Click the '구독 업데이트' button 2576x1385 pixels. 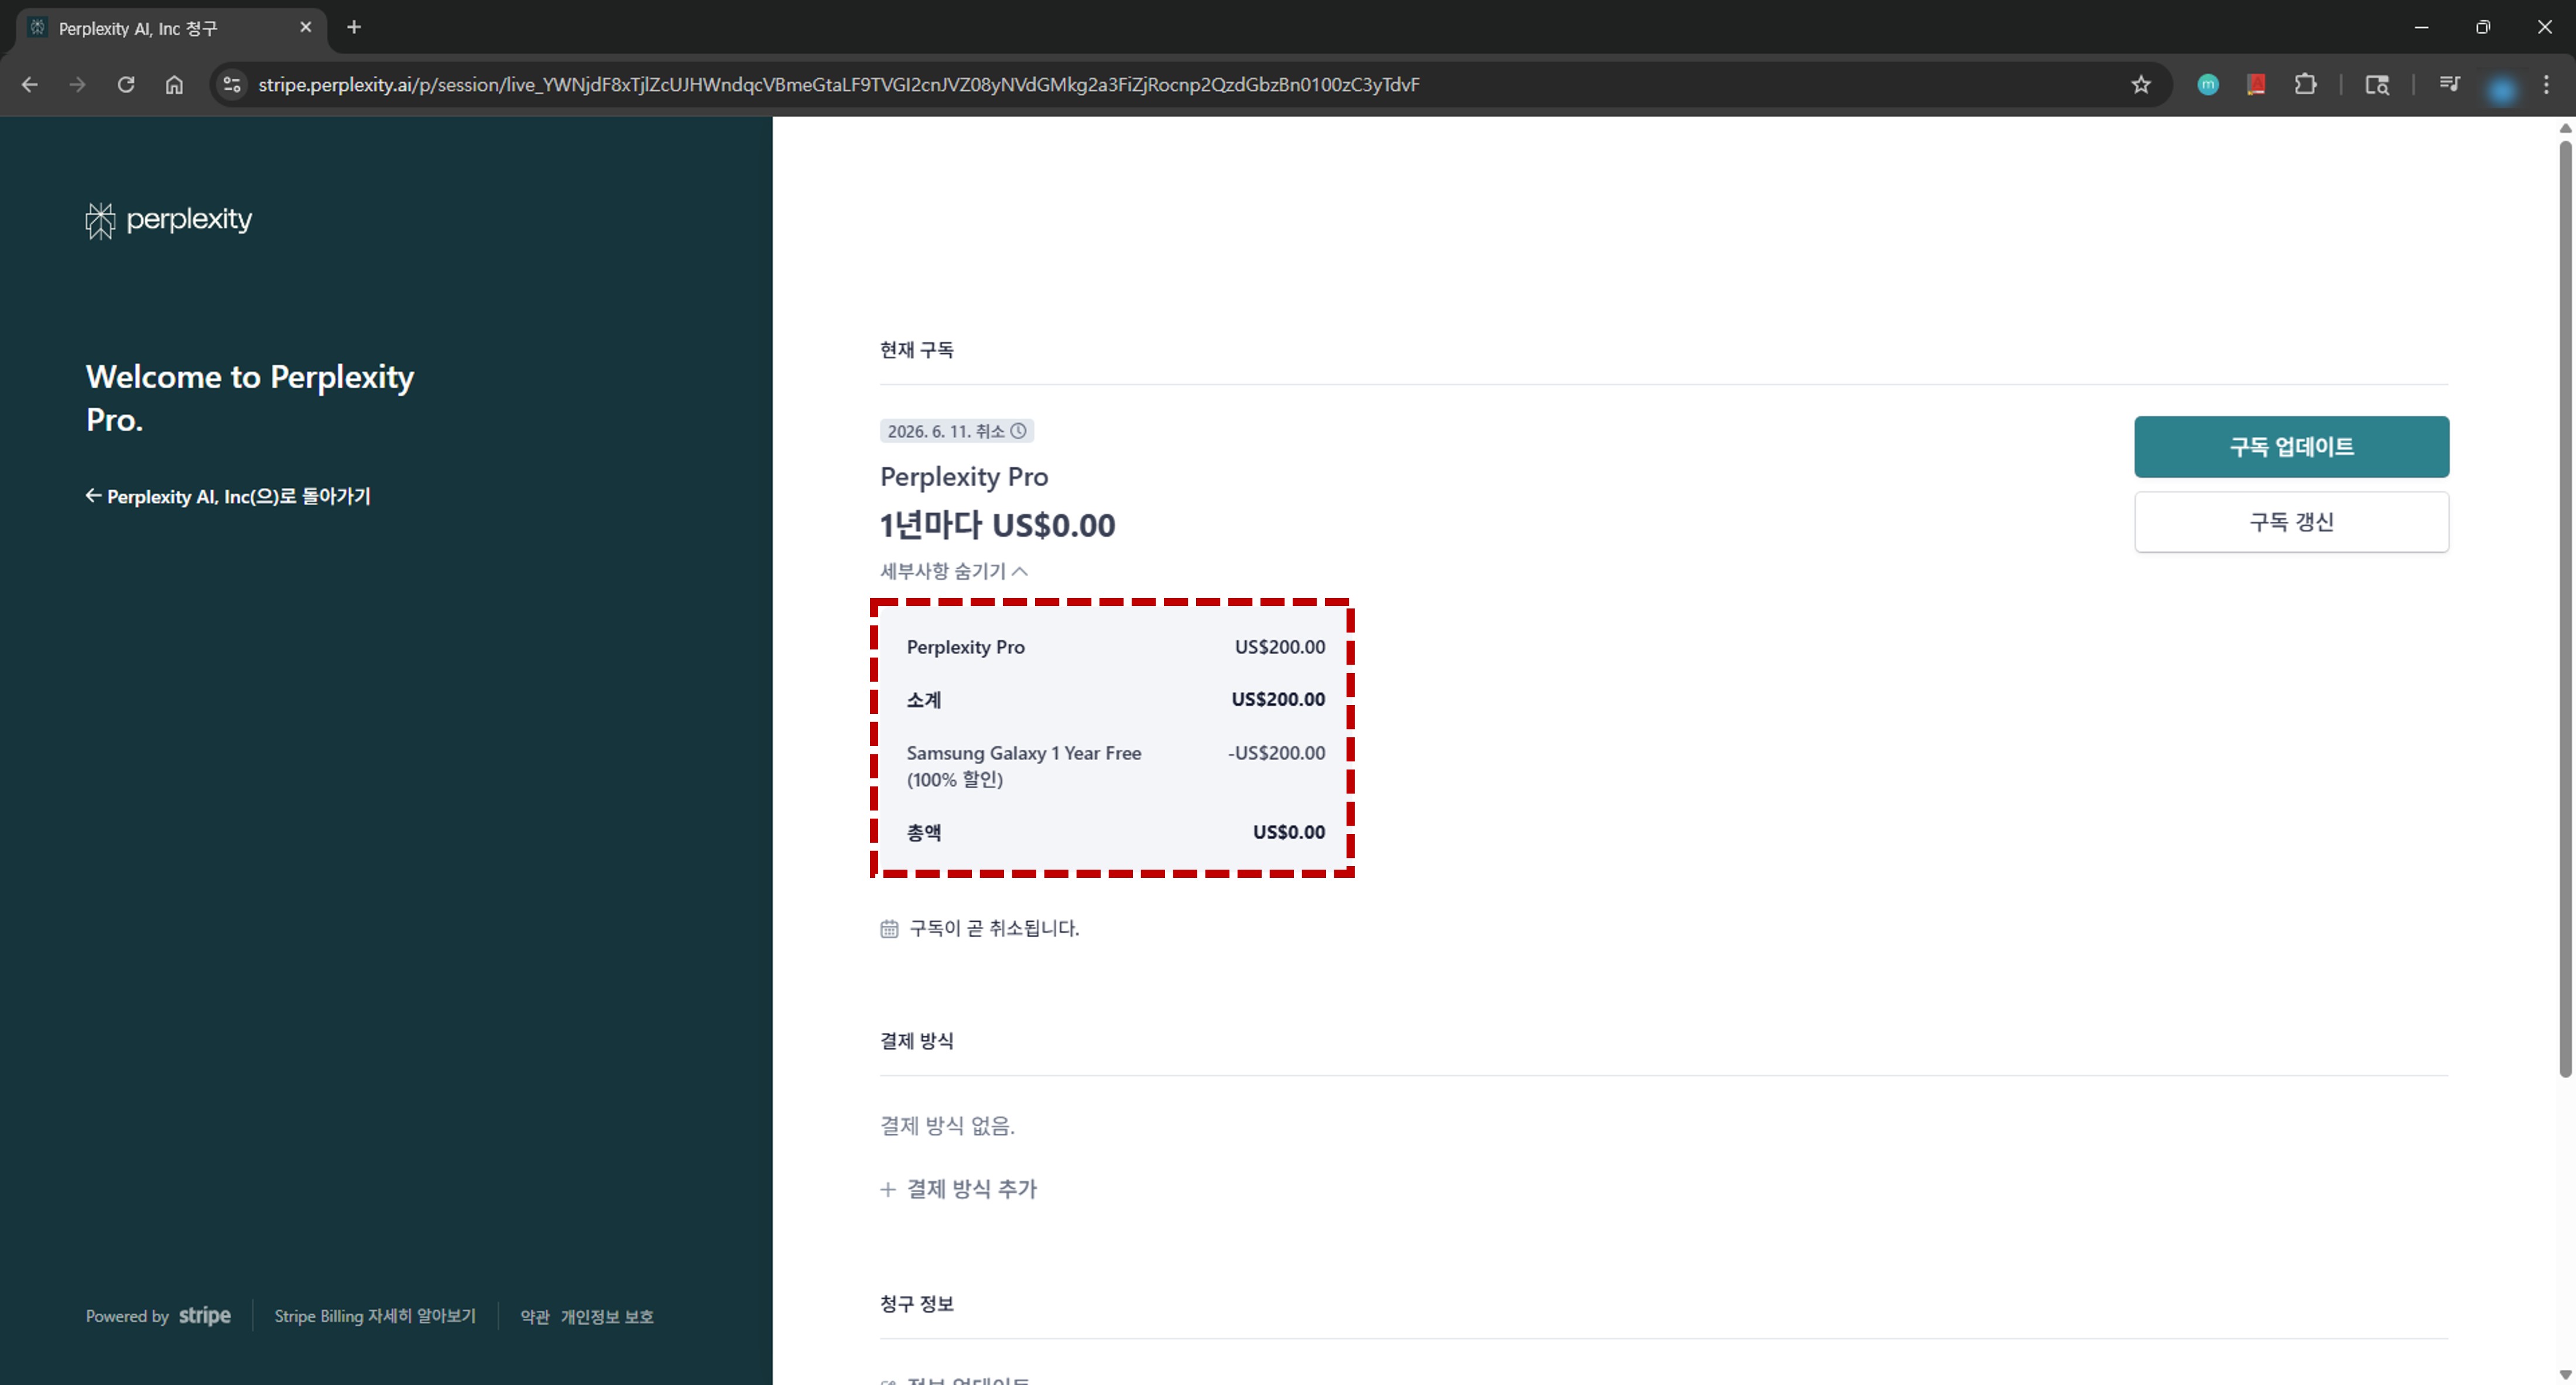coord(2291,447)
